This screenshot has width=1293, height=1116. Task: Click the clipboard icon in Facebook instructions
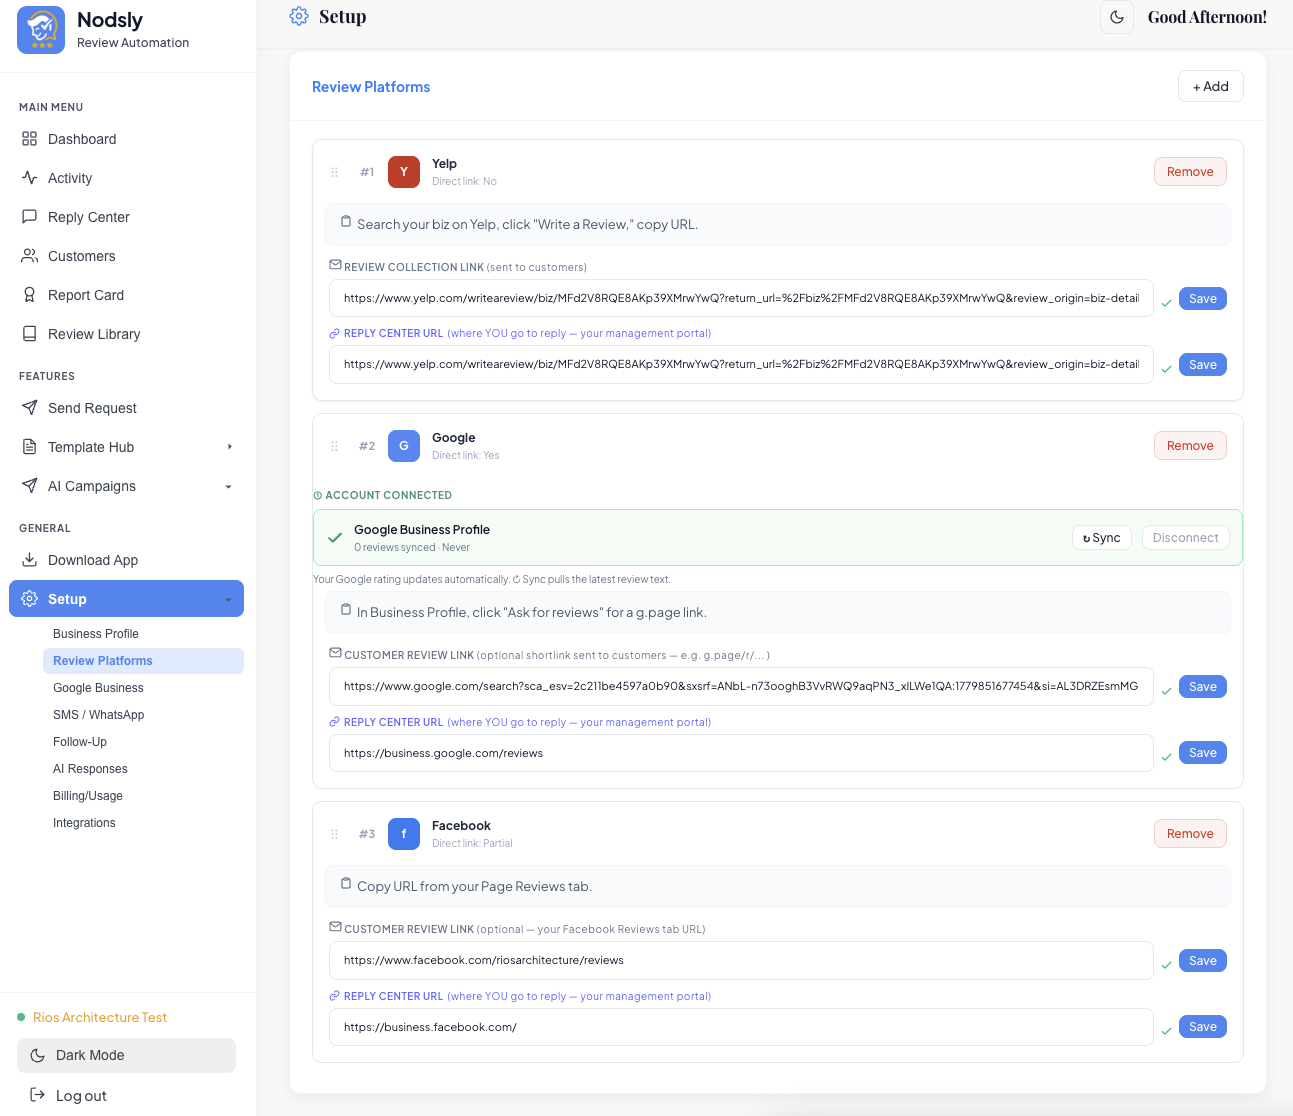(x=346, y=884)
